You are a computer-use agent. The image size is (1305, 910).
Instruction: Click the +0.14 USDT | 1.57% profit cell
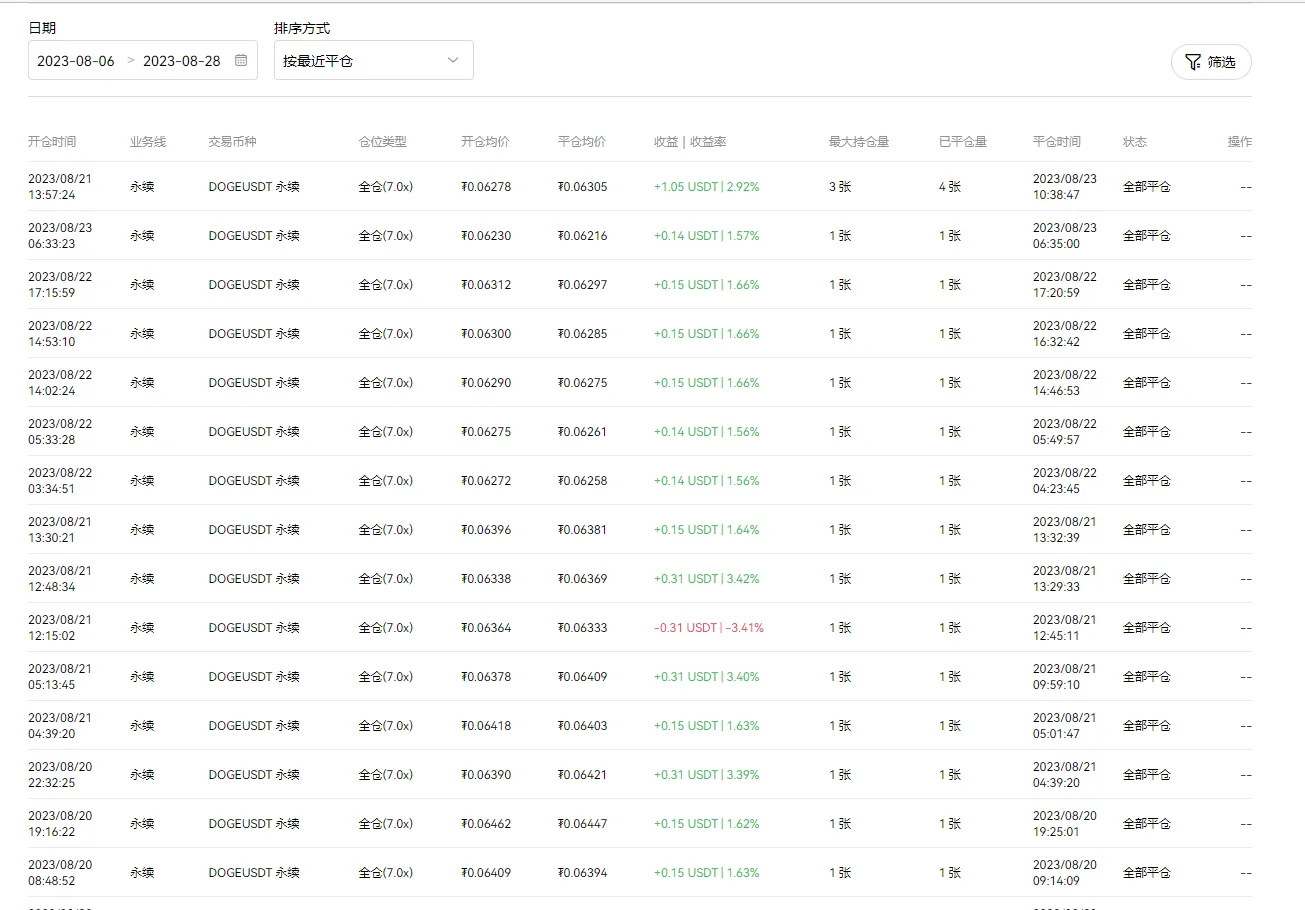click(706, 236)
